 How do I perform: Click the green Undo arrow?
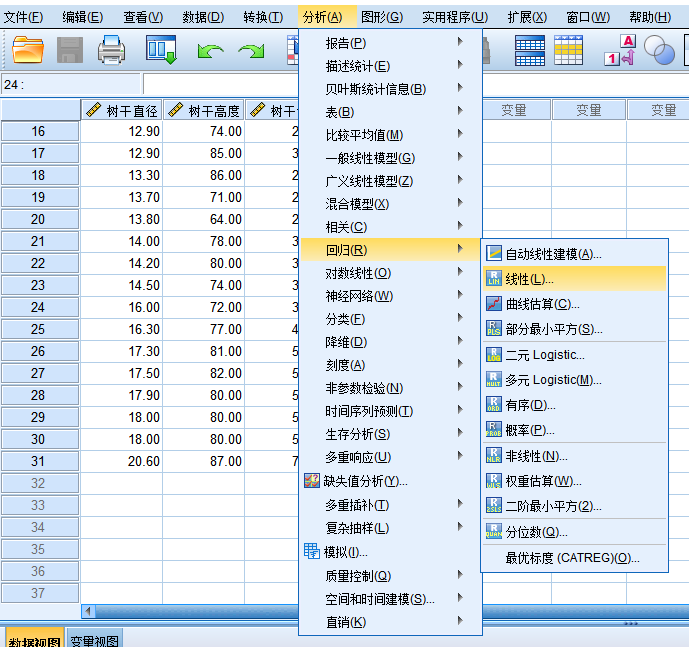[x=210, y=51]
